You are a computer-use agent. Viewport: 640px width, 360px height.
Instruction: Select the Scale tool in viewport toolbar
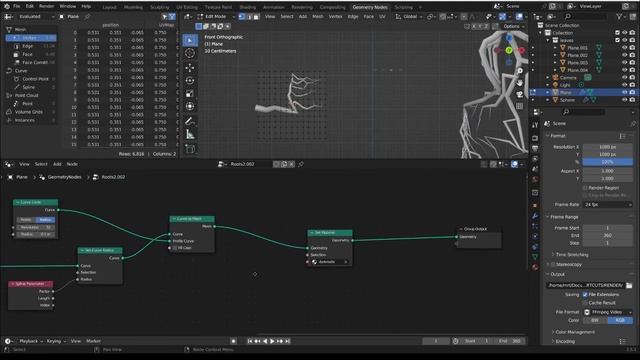[x=190, y=93]
